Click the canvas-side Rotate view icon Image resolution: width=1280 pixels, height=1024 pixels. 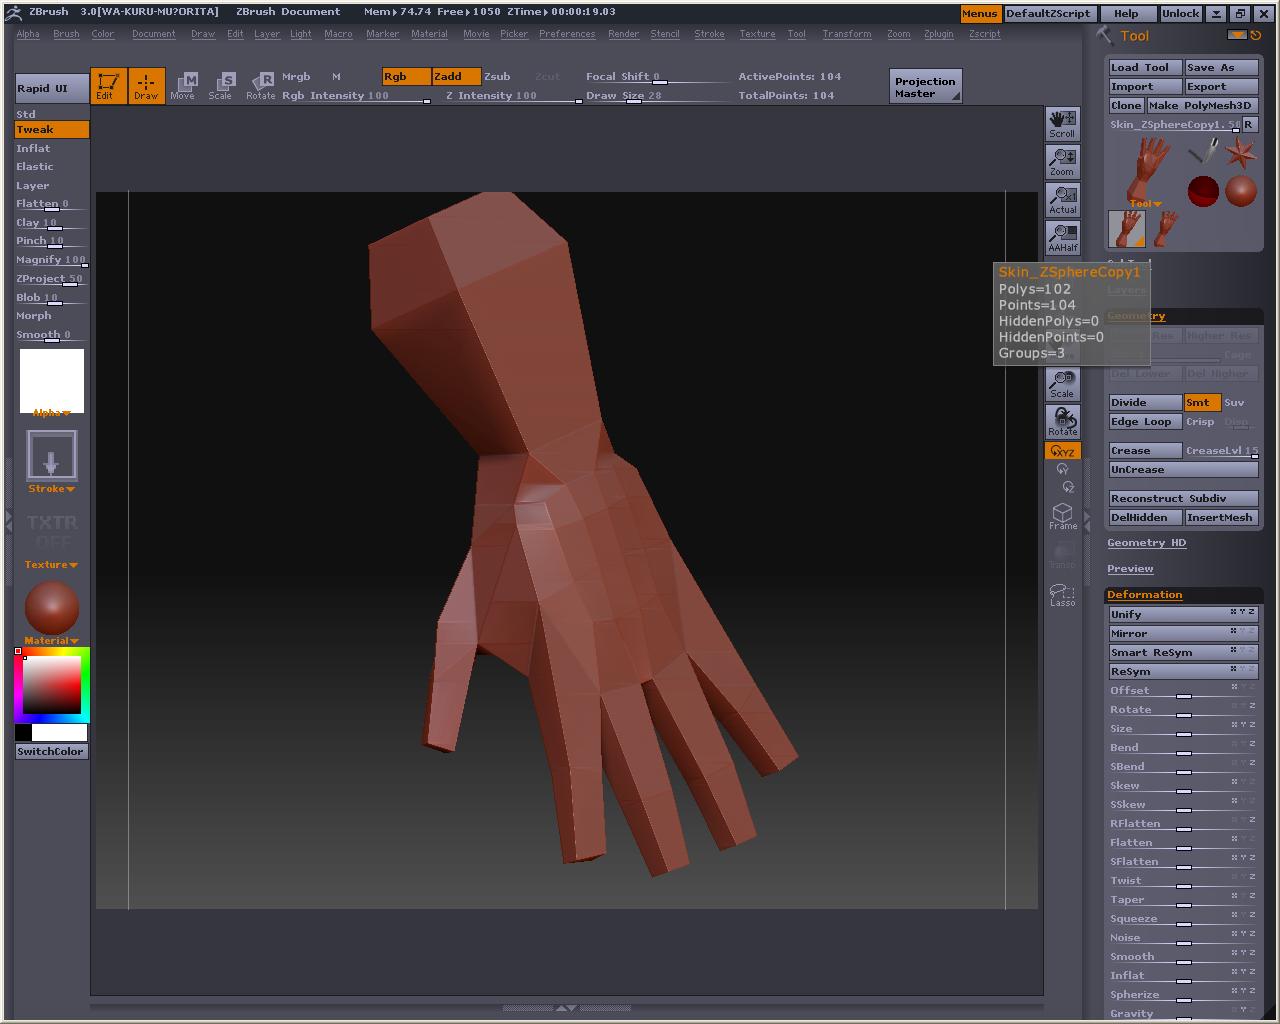point(1062,421)
